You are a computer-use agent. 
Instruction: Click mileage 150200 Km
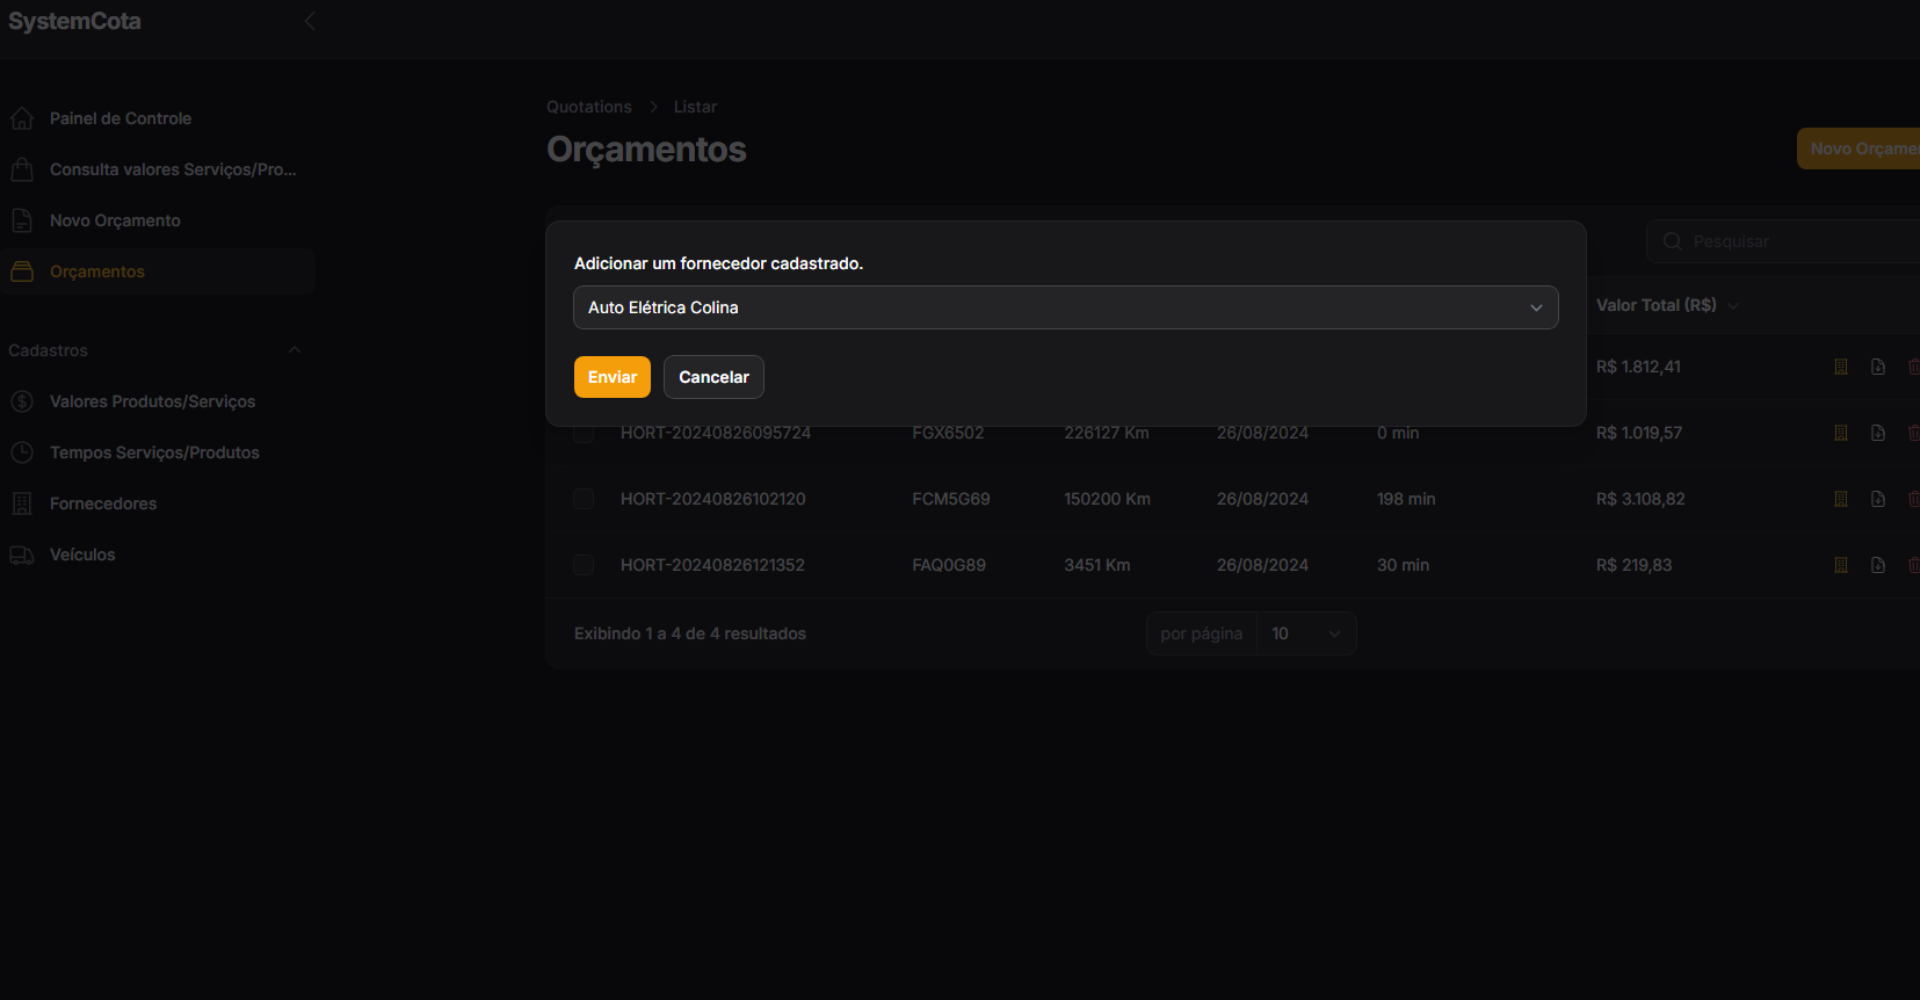[1108, 499]
